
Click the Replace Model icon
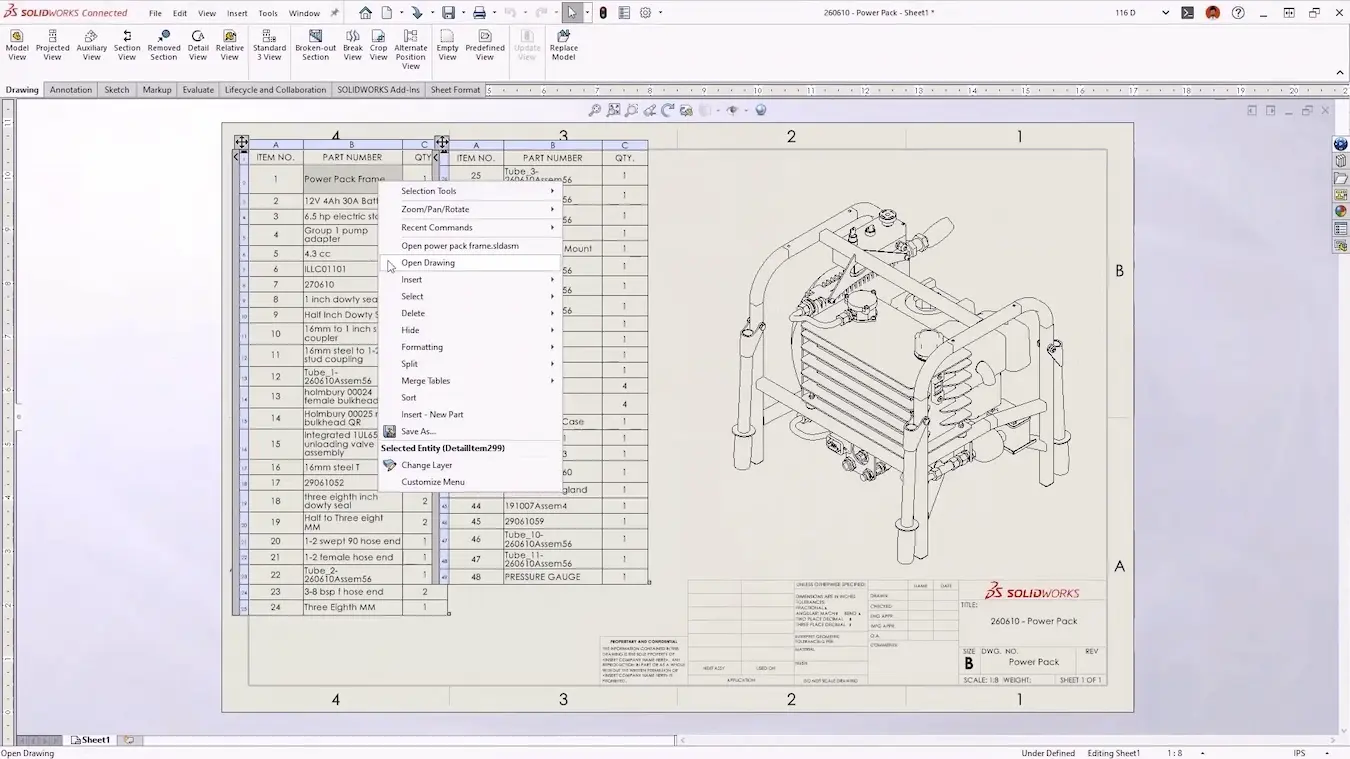pos(563,44)
